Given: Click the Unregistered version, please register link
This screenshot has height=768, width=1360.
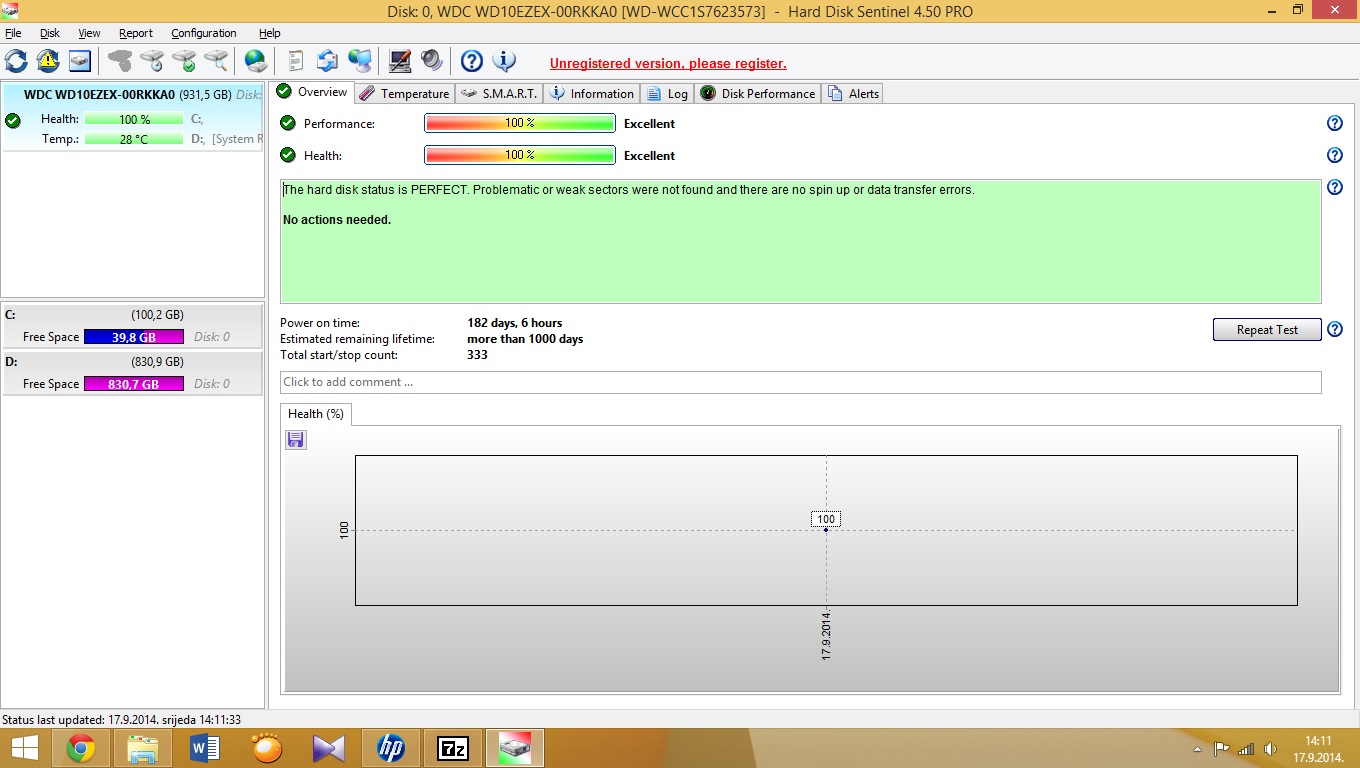Looking at the screenshot, I should pyautogui.click(x=668, y=63).
